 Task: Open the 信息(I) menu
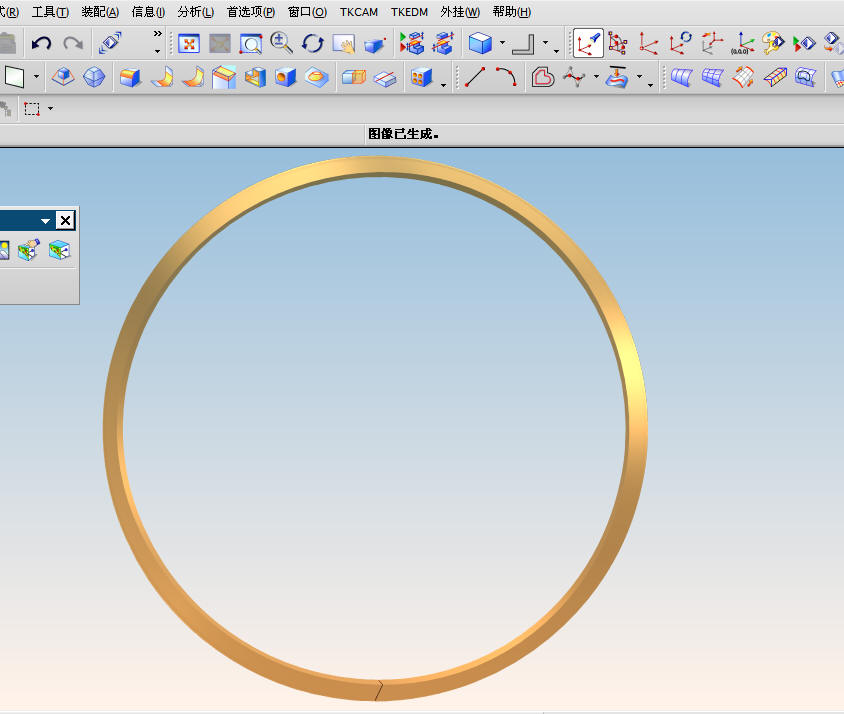[148, 12]
